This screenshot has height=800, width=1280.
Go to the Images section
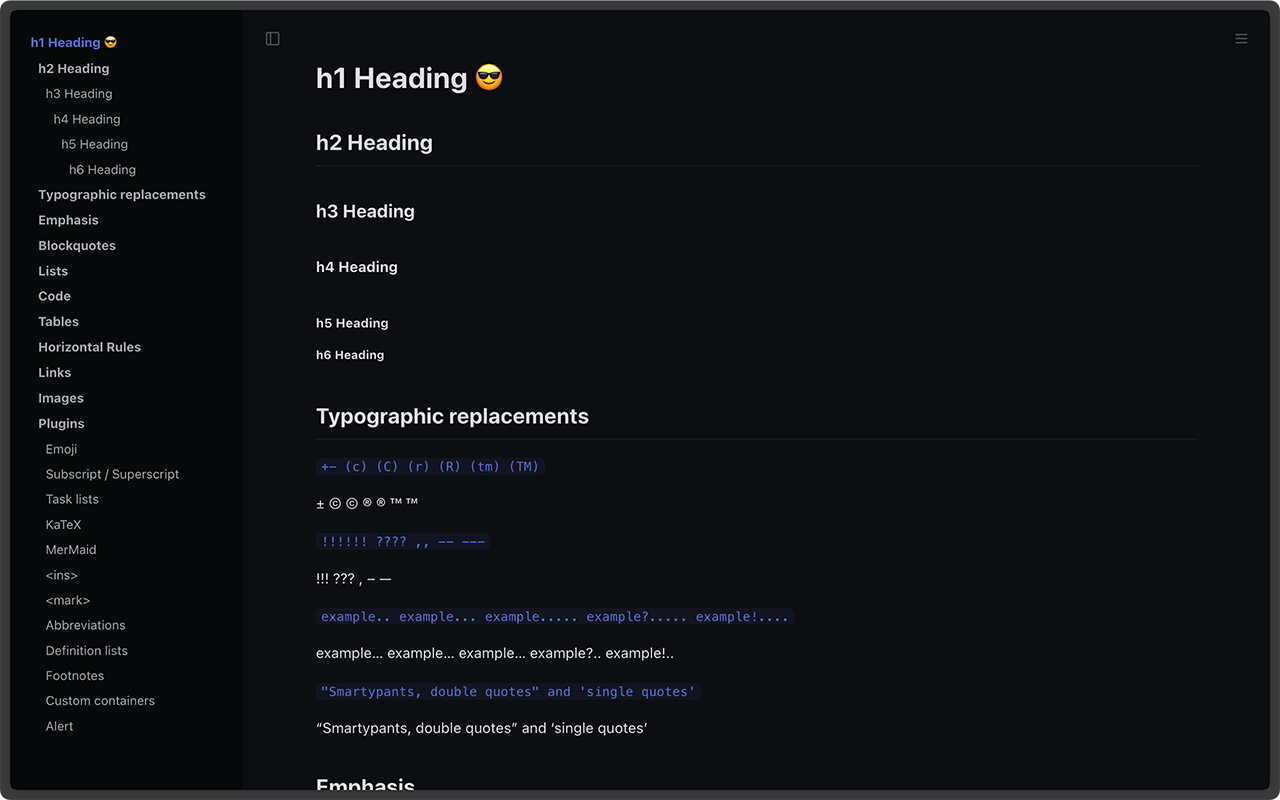coord(61,397)
